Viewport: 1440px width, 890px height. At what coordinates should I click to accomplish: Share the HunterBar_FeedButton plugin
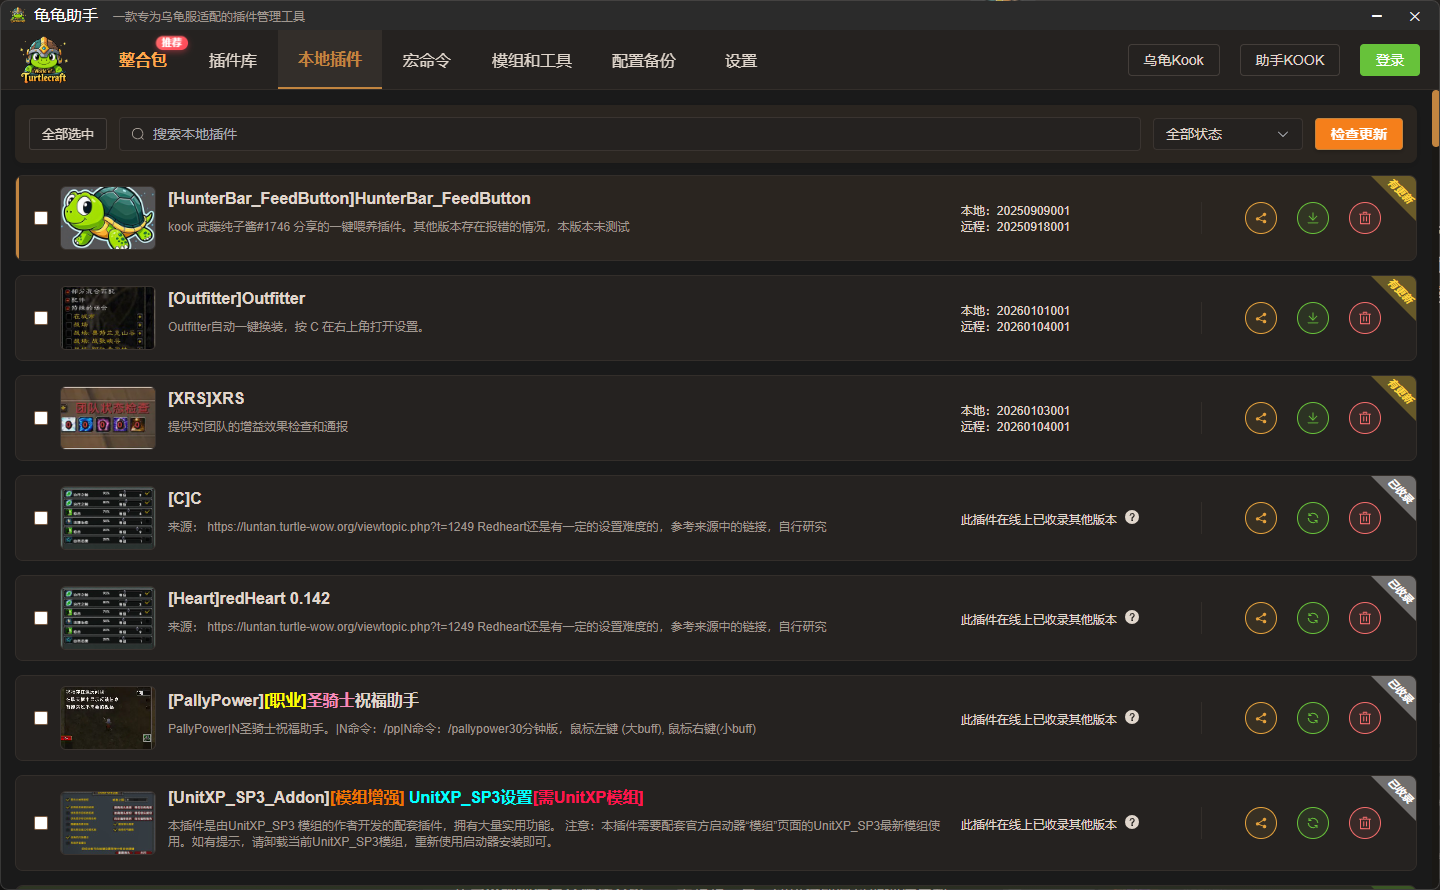coord(1260,218)
